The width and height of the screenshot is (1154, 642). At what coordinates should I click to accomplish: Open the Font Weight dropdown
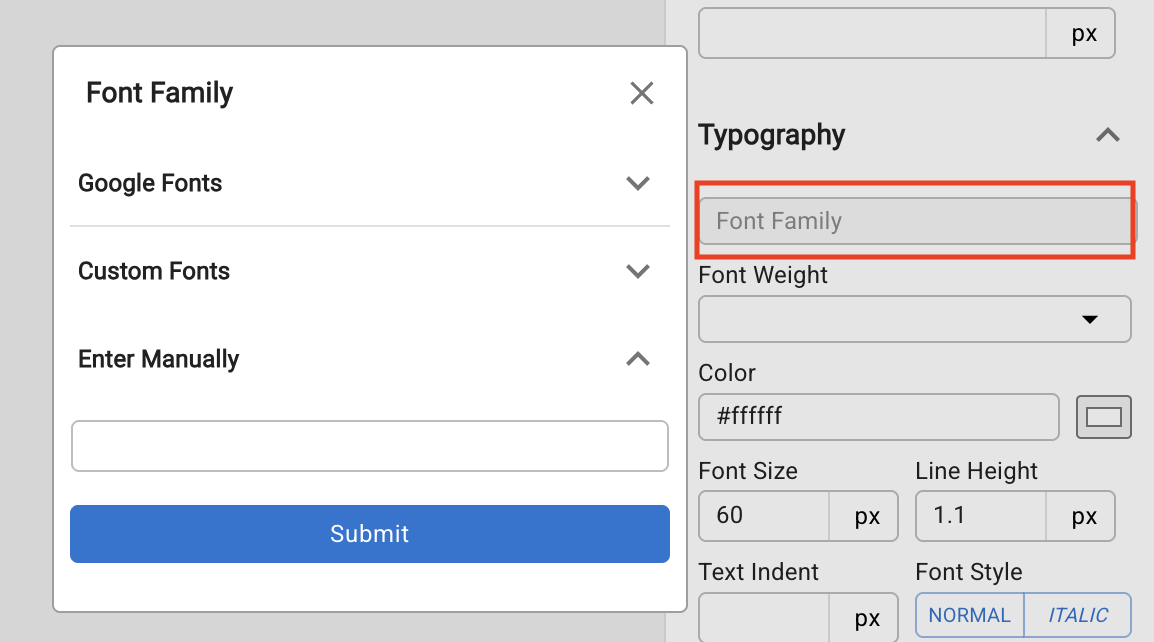coord(914,319)
